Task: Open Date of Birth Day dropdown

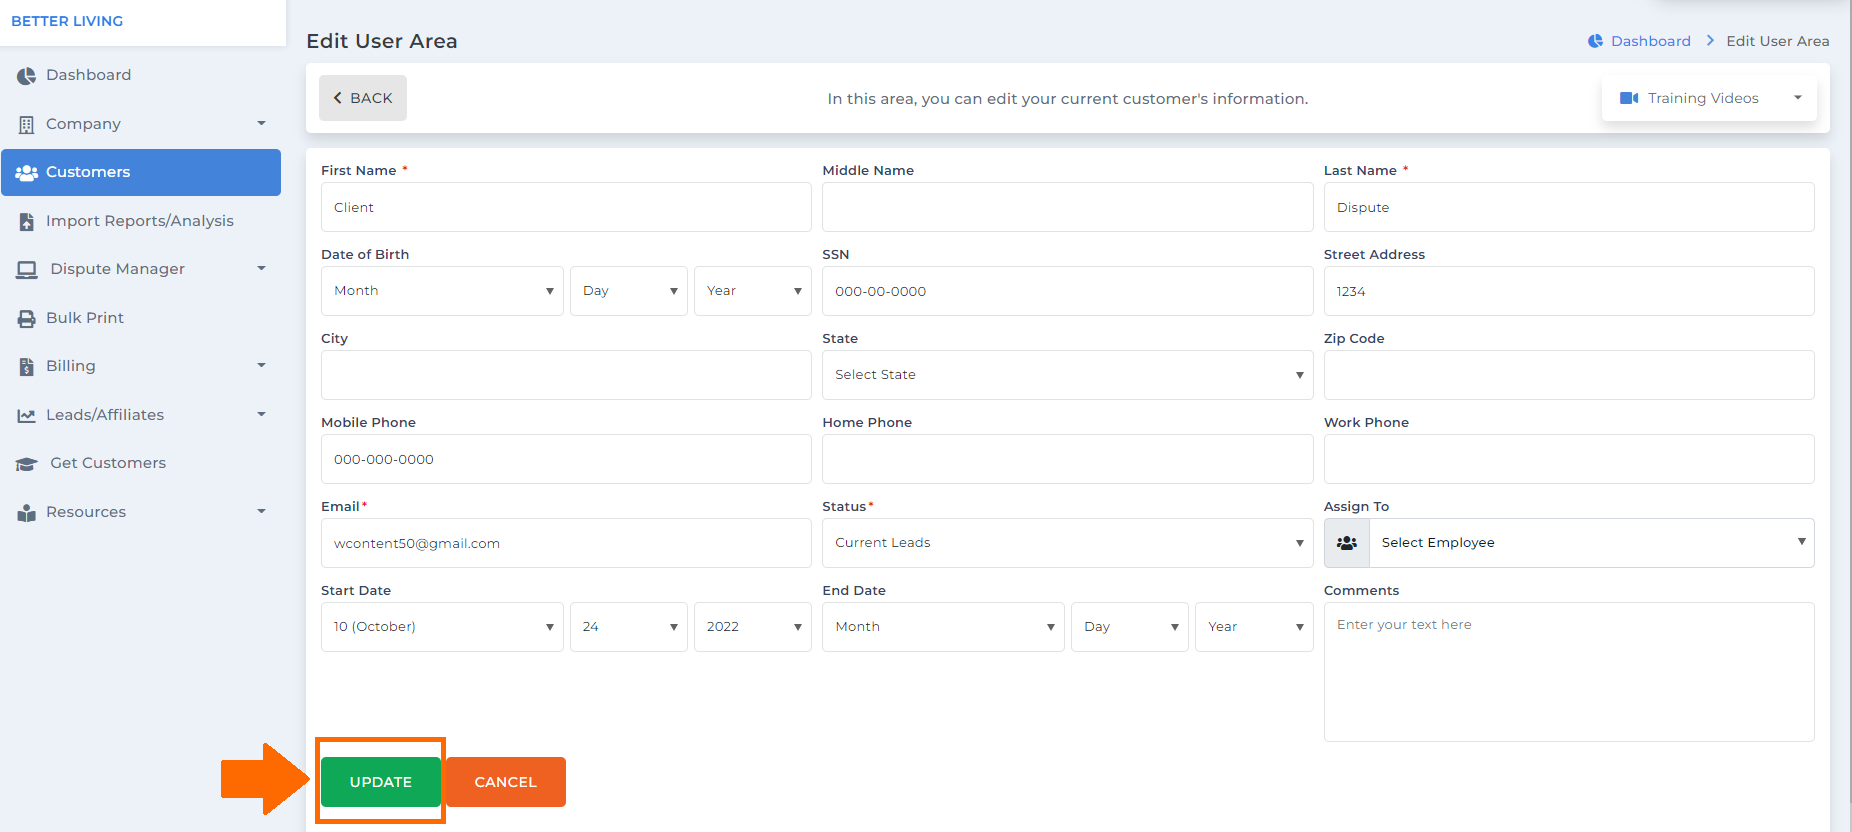Action: click(x=629, y=291)
